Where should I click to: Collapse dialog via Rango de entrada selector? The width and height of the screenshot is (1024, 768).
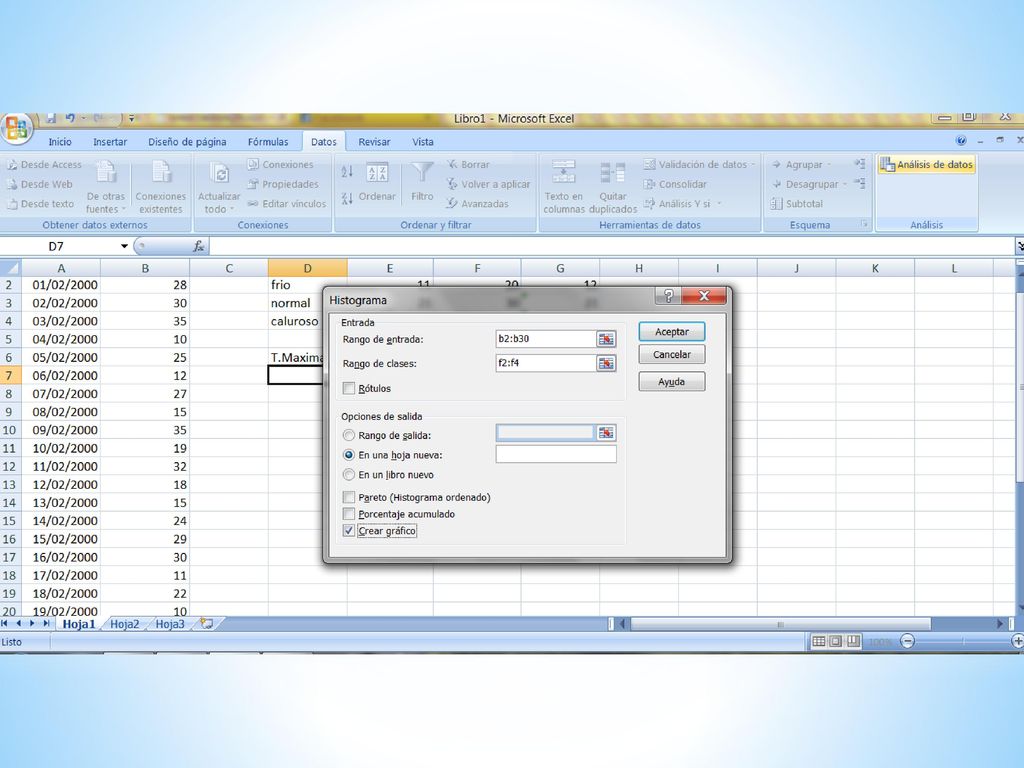(606, 339)
